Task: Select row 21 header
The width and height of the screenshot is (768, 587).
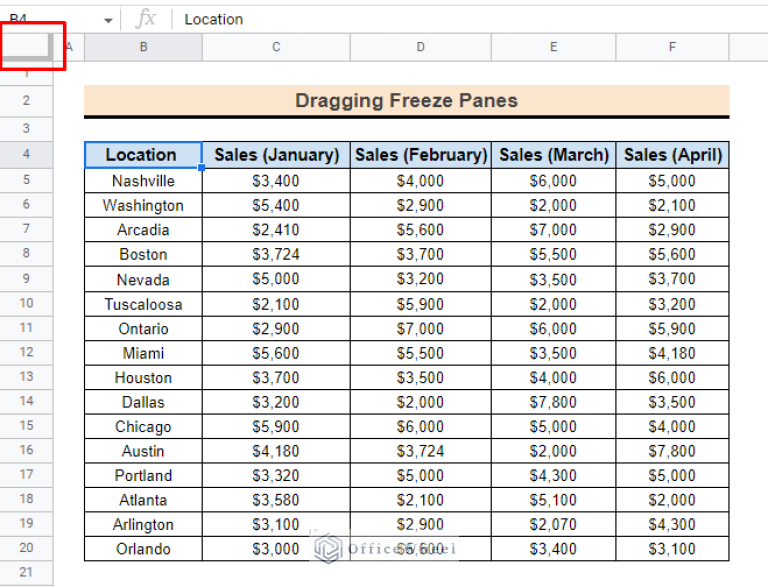Action: pyautogui.click(x=26, y=572)
